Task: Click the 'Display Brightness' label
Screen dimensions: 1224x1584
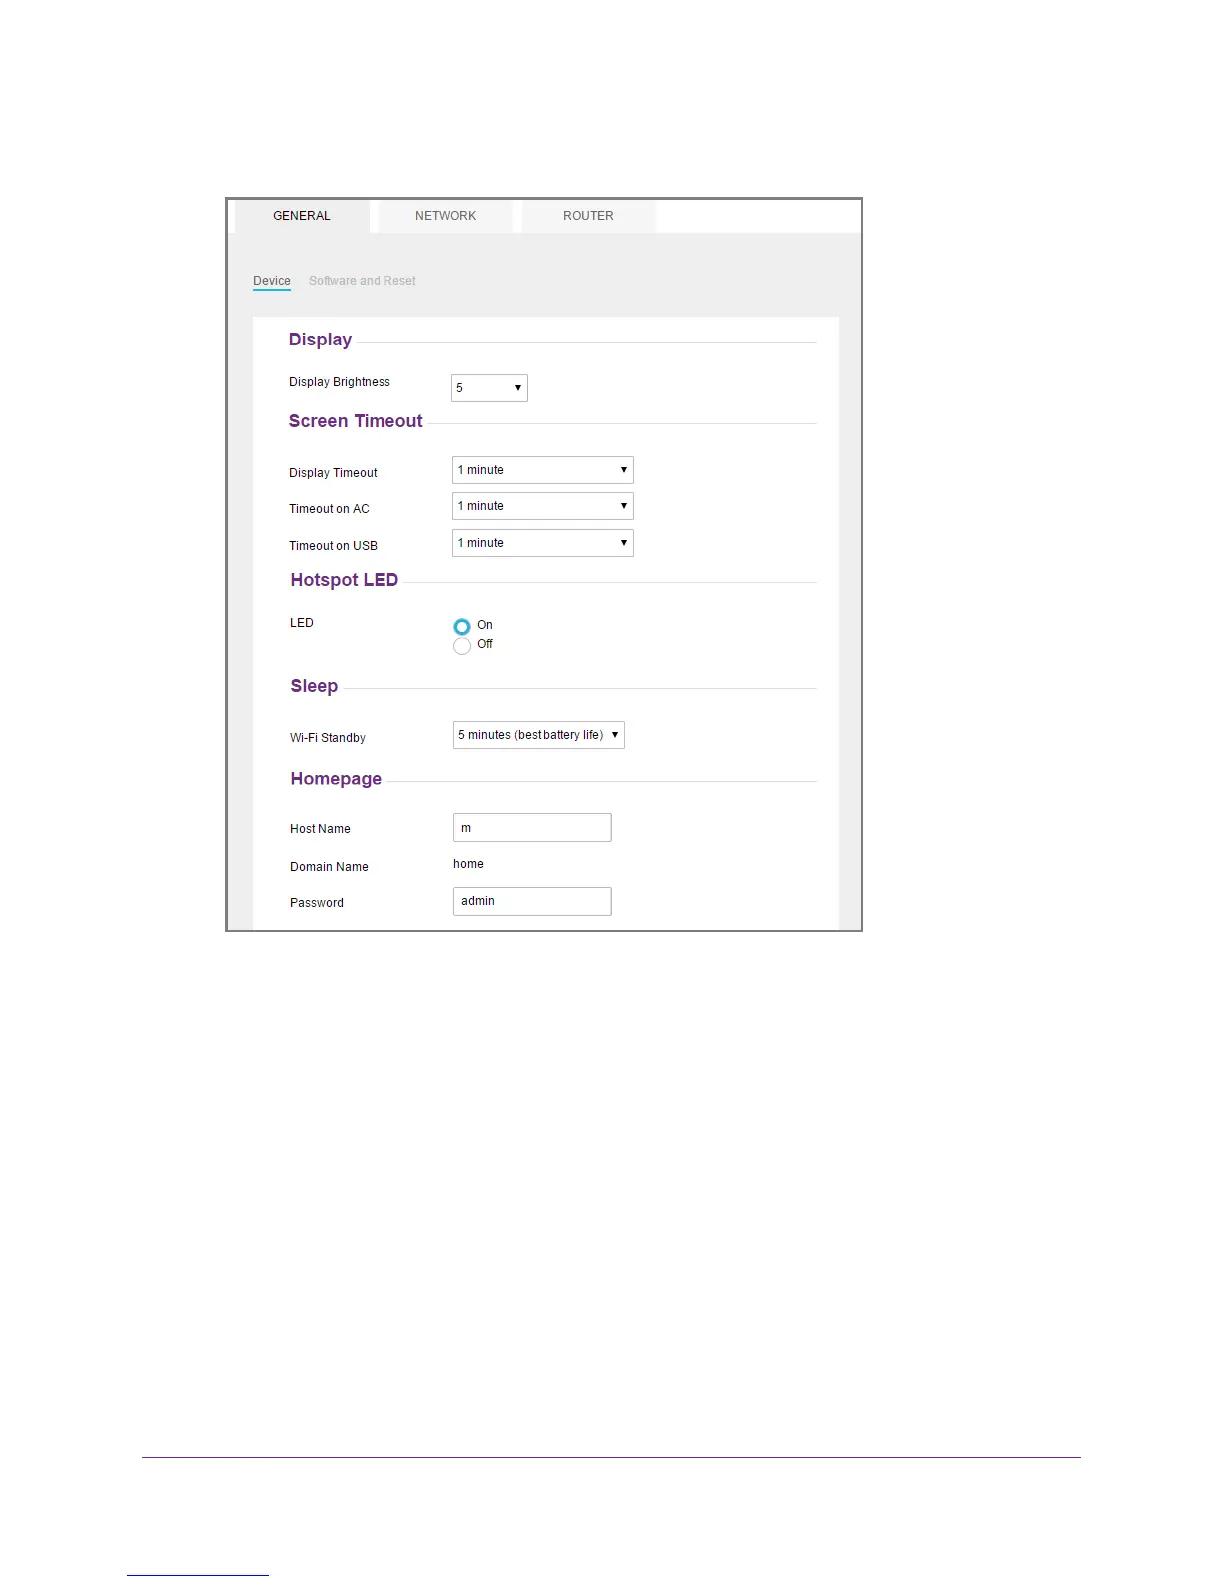Action: pos(339,382)
